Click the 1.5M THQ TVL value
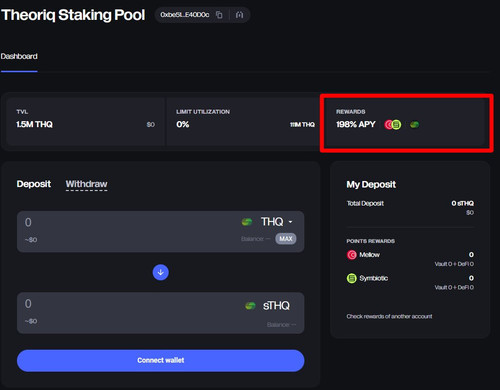Viewport: 500px width, 390px height. 34,124
